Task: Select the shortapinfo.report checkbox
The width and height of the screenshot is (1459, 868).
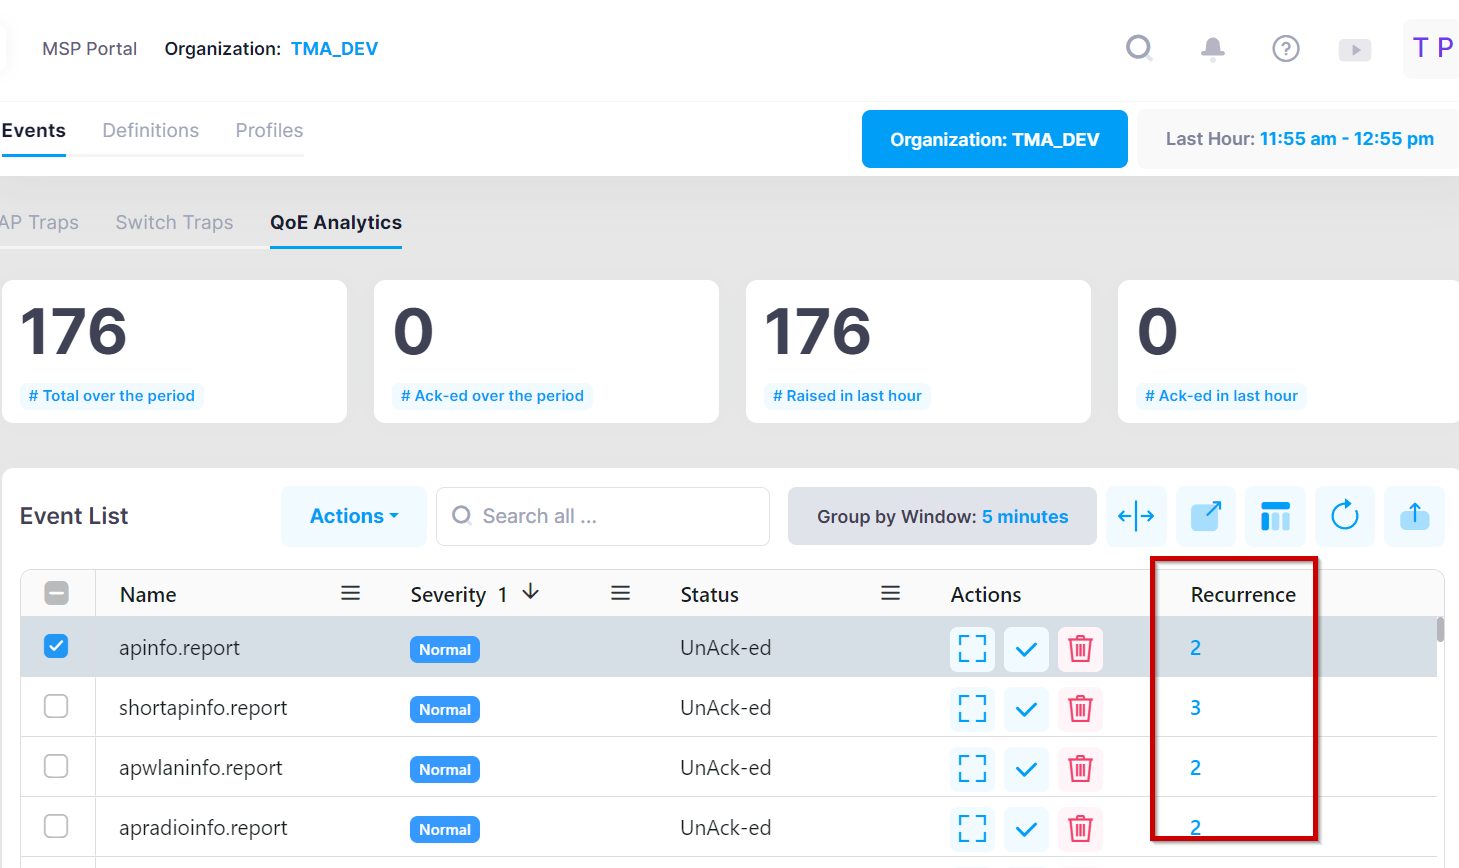Action: point(56,707)
